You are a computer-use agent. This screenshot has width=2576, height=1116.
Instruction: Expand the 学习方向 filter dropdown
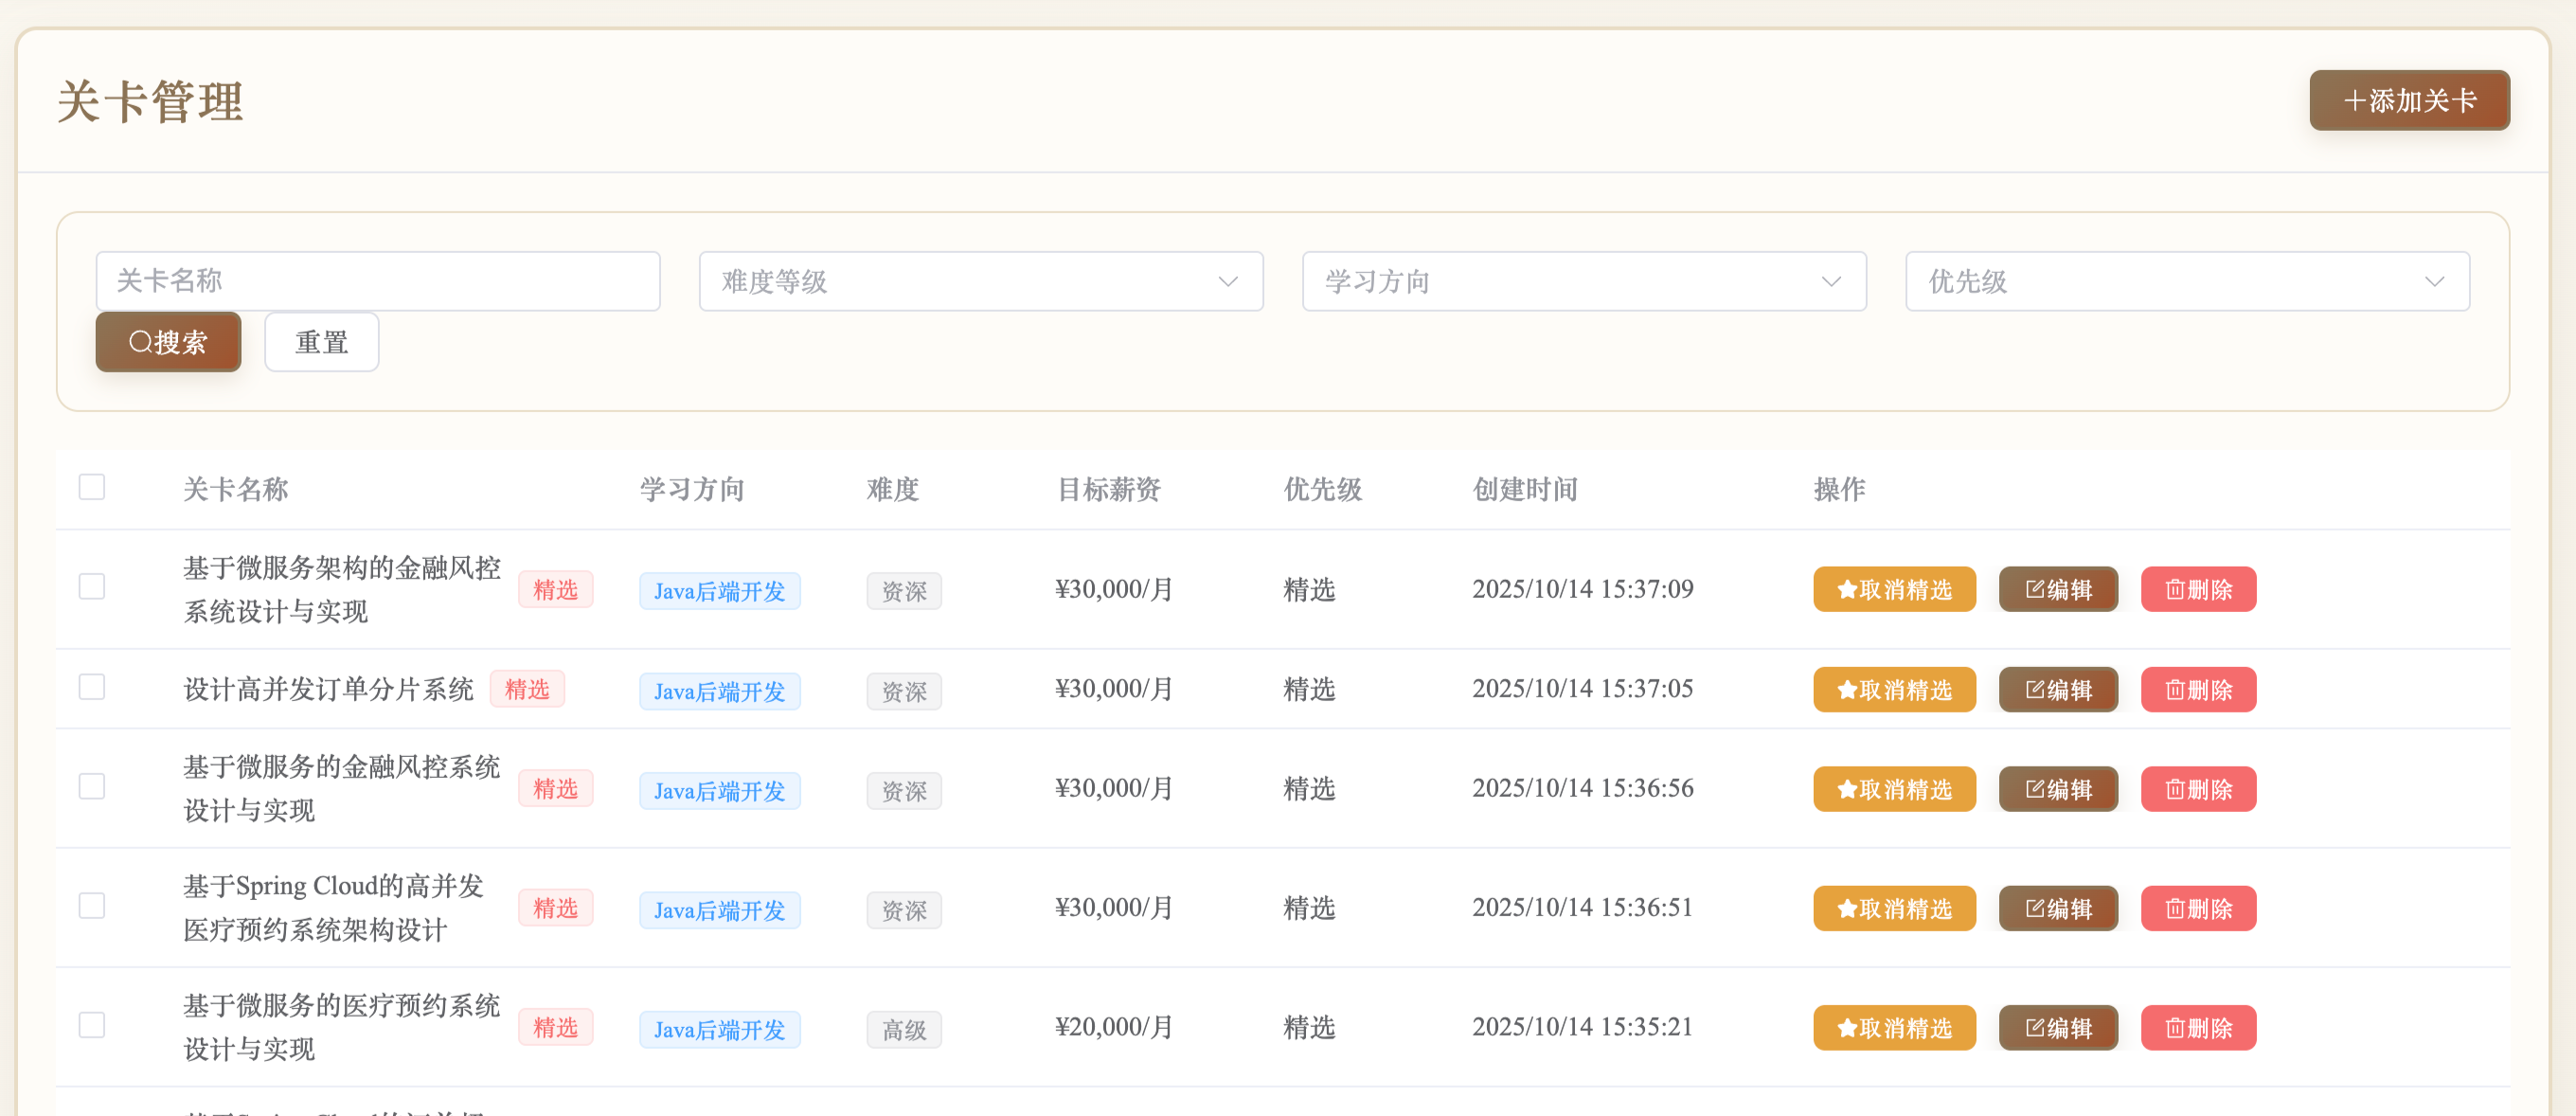pyautogui.click(x=1583, y=281)
